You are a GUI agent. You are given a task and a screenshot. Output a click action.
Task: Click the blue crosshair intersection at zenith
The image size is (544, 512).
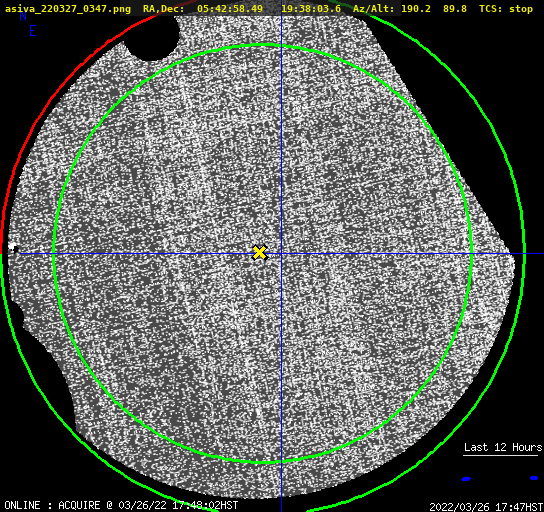tap(281, 254)
